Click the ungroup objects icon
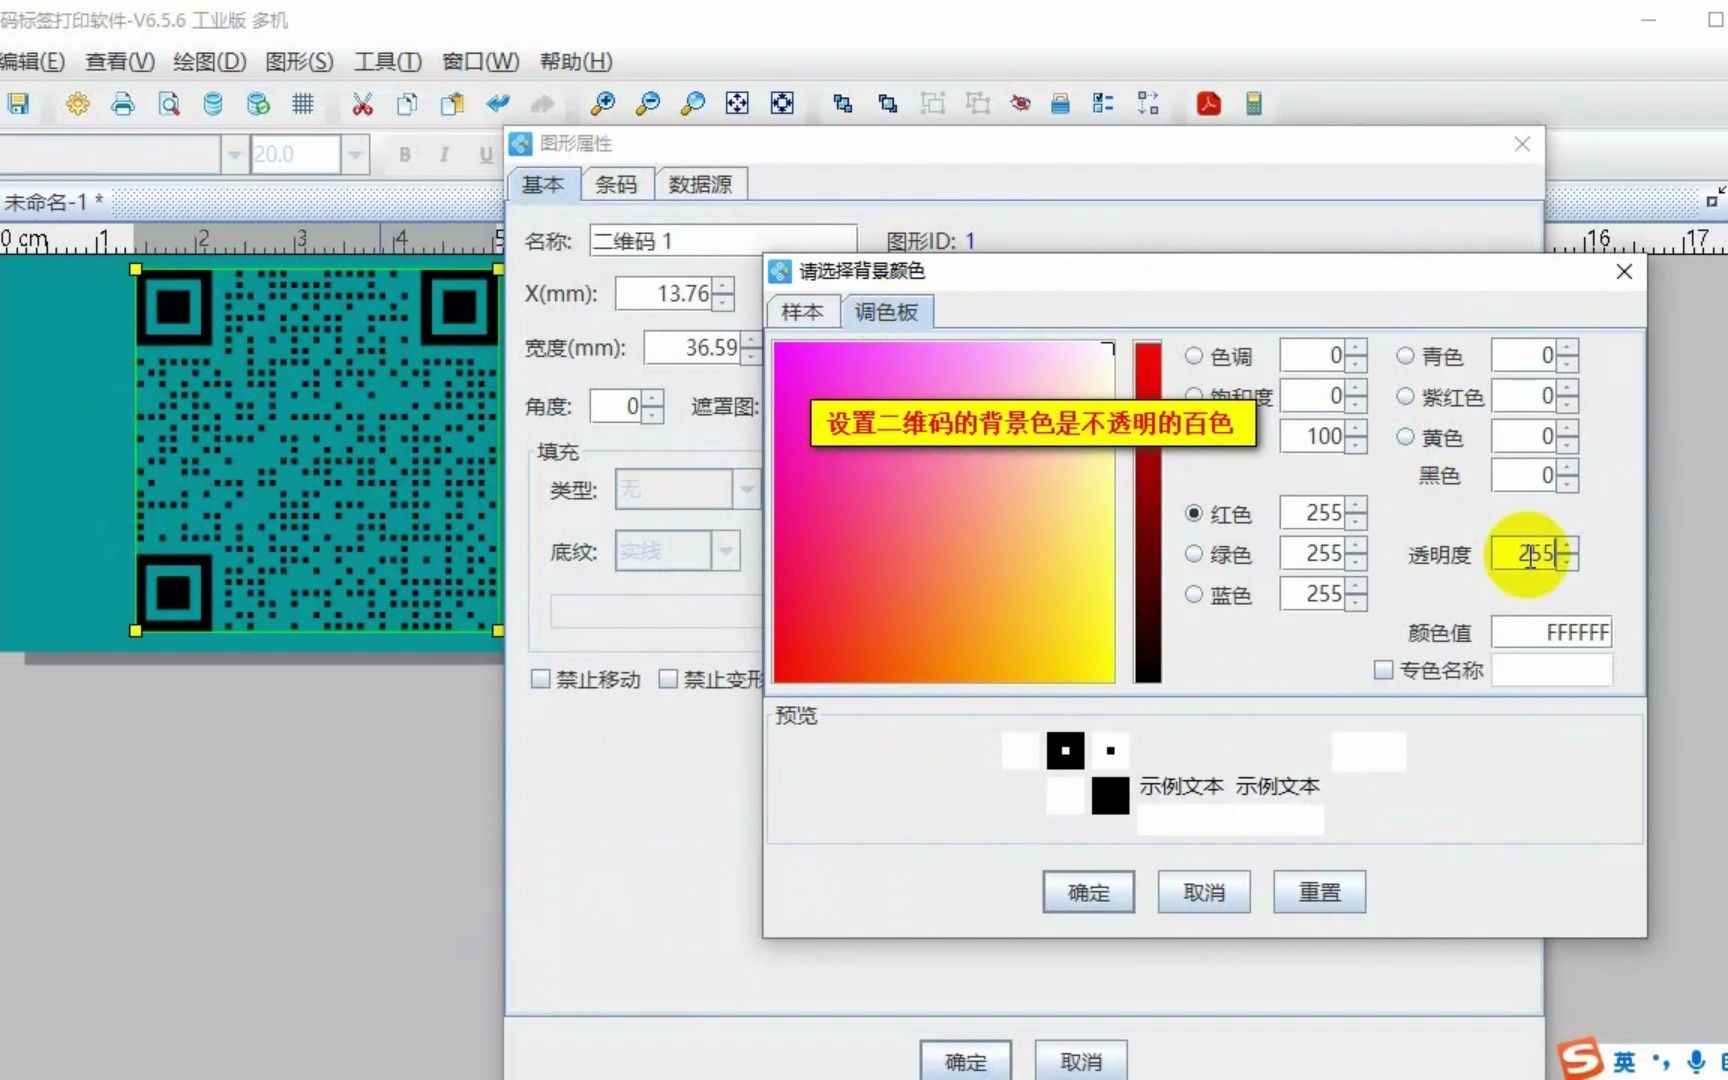Screen dimensions: 1728x1080 [977, 103]
